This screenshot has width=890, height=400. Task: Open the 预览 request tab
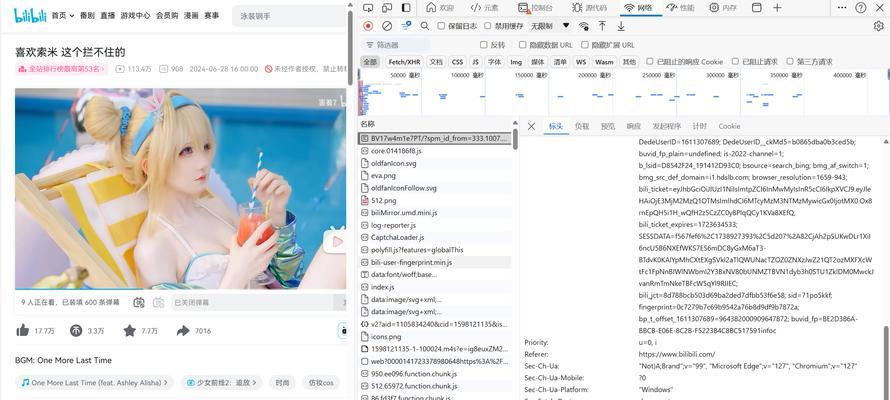[x=608, y=127]
